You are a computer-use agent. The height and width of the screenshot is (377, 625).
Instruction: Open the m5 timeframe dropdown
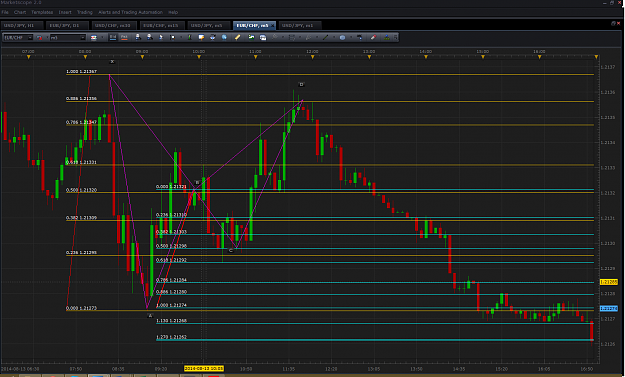pyautogui.click(x=83, y=37)
